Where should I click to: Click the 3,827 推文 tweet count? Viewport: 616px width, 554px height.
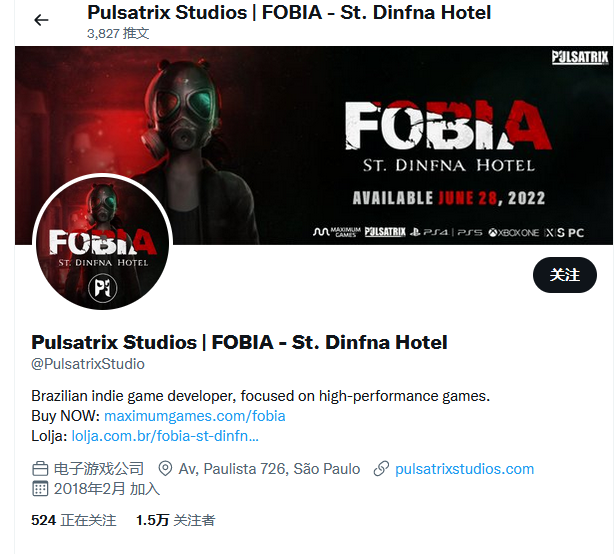(x=118, y=34)
